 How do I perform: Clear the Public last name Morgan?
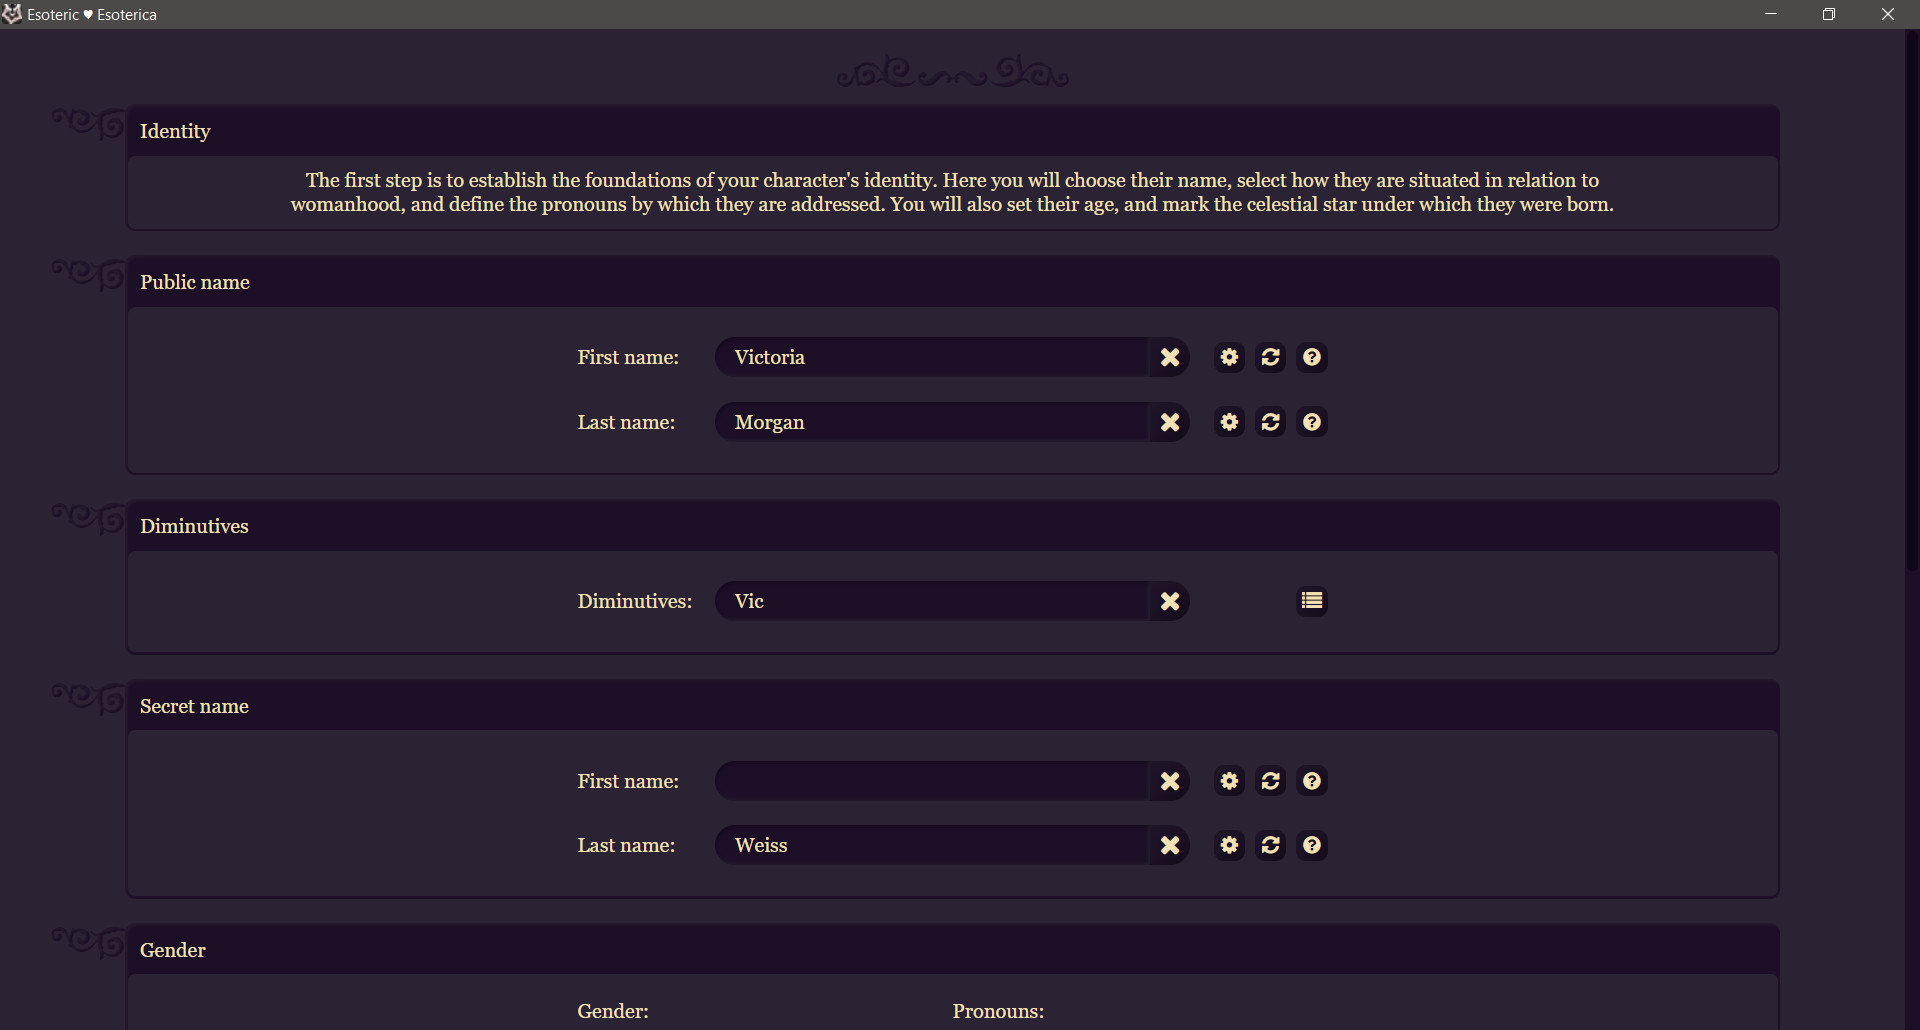point(1169,422)
